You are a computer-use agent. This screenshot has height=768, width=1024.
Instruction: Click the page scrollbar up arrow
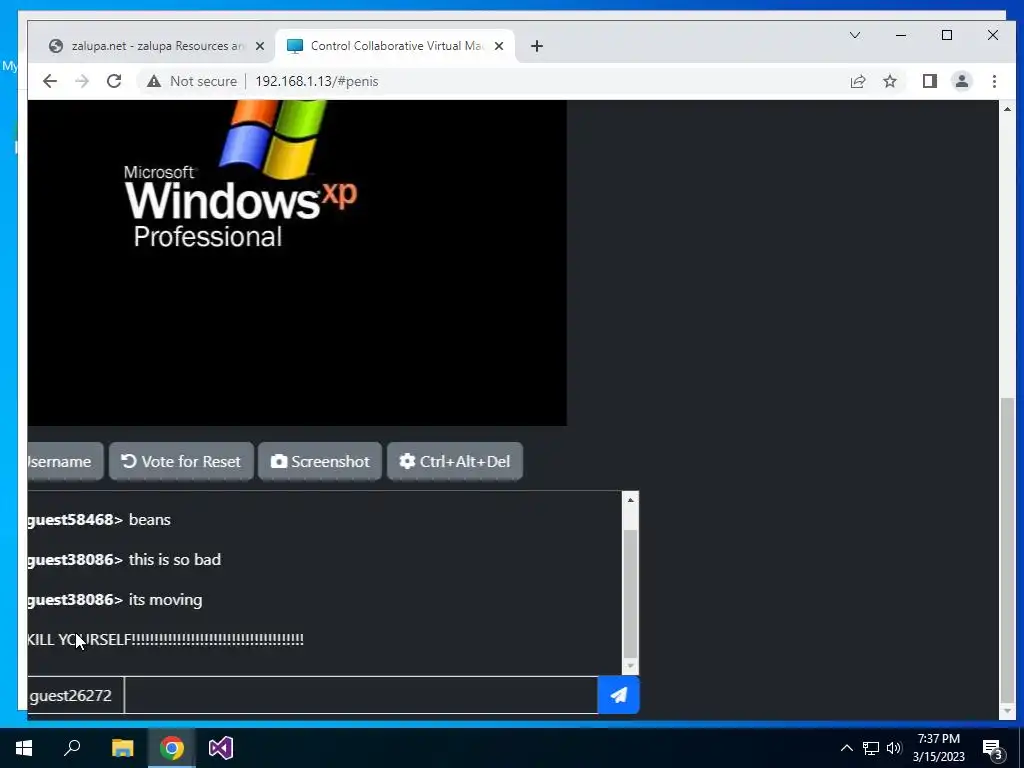tap(1007, 108)
